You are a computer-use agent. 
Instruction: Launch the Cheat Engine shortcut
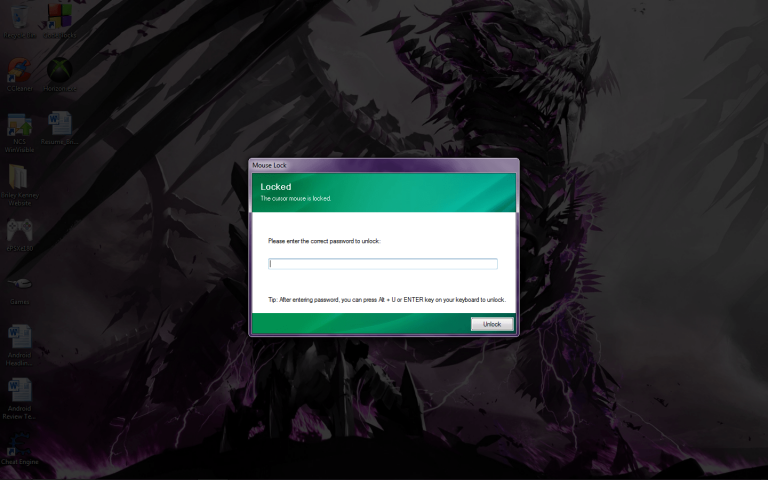[20, 449]
